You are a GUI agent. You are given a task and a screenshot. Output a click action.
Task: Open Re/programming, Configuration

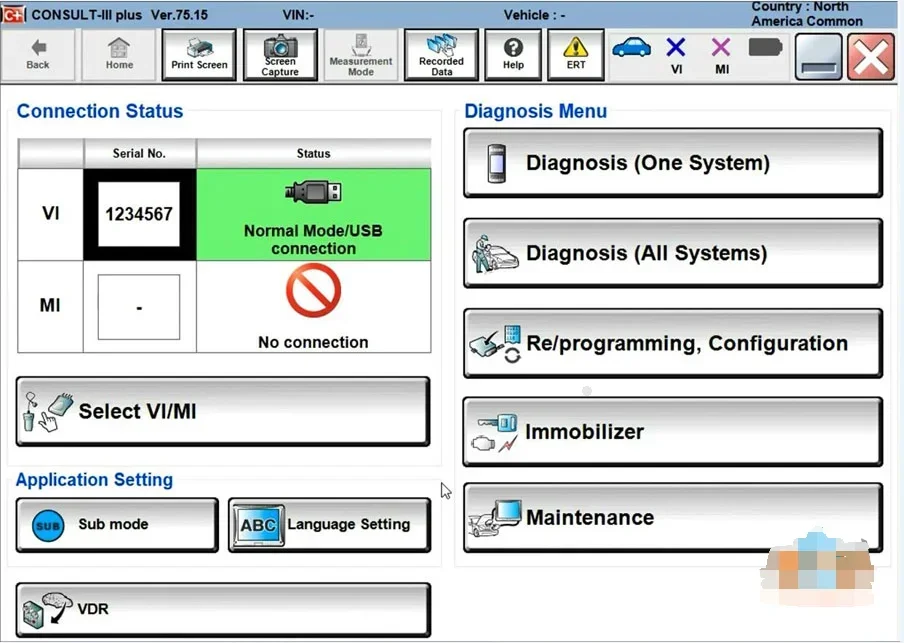[x=672, y=343]
